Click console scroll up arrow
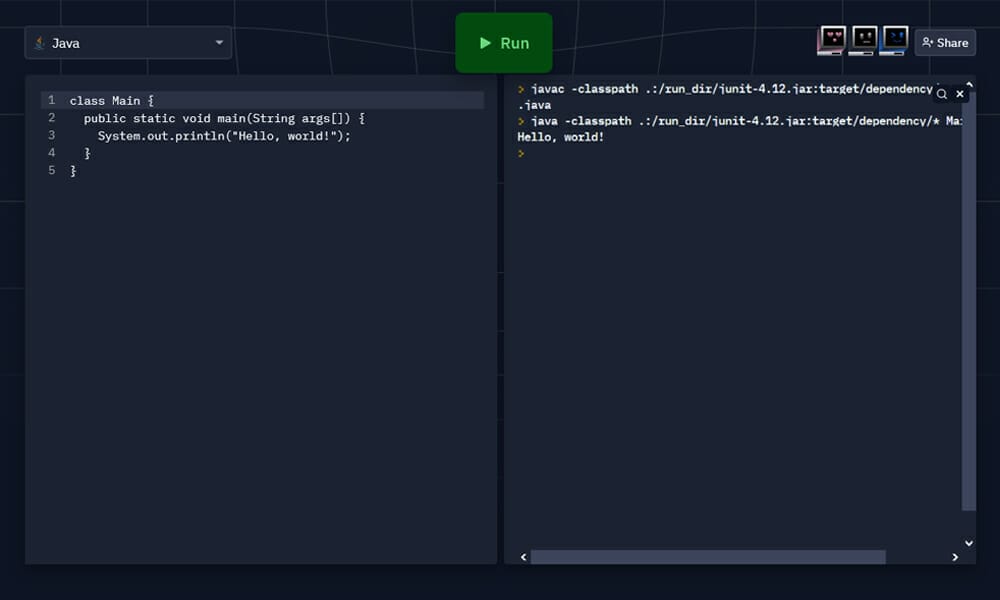1000x600 pixels. [969, 84]
